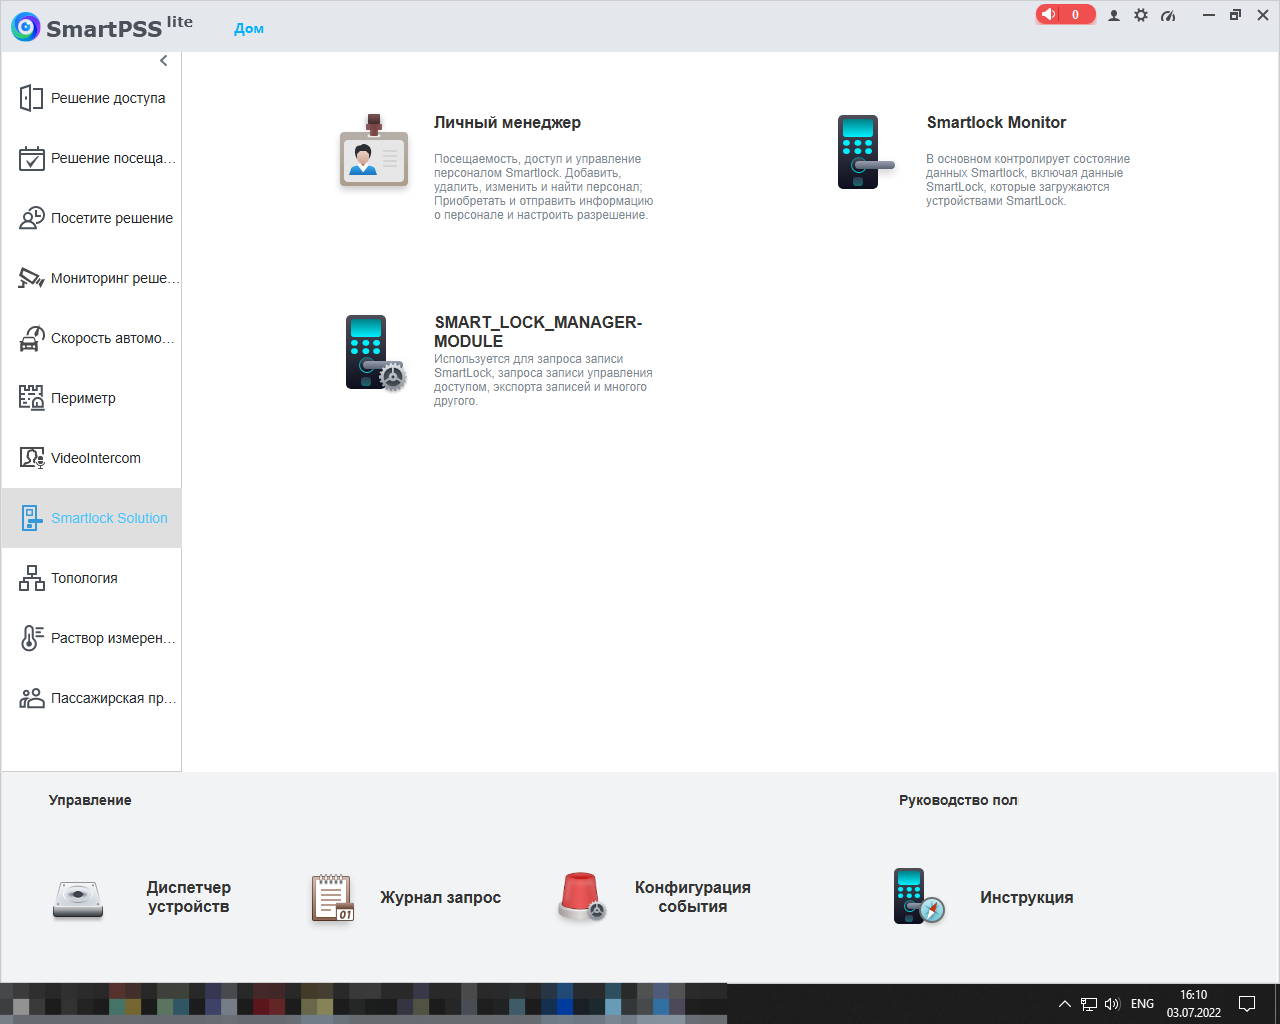Open Личный менеджер ID badge icon
Image resolution: width=1280 pixels, height=1024 pixels.
373,150
